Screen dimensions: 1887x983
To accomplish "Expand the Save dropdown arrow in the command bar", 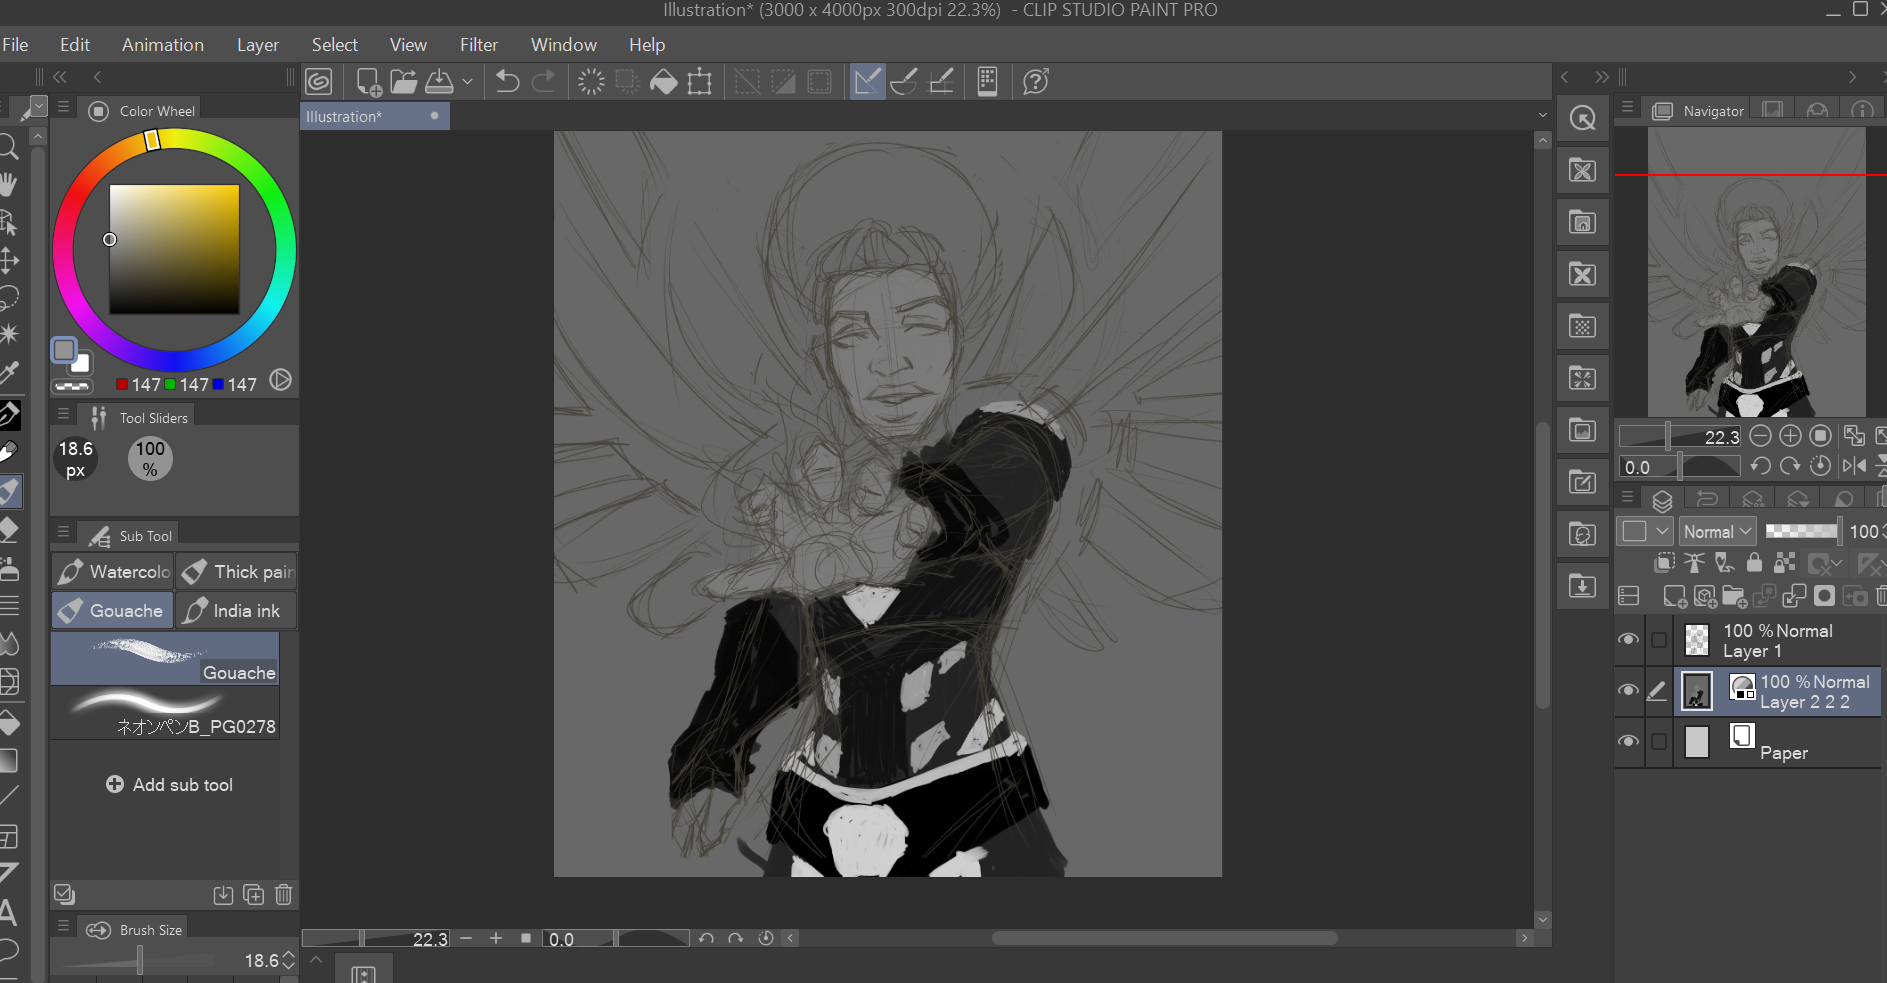I will 467,82.
